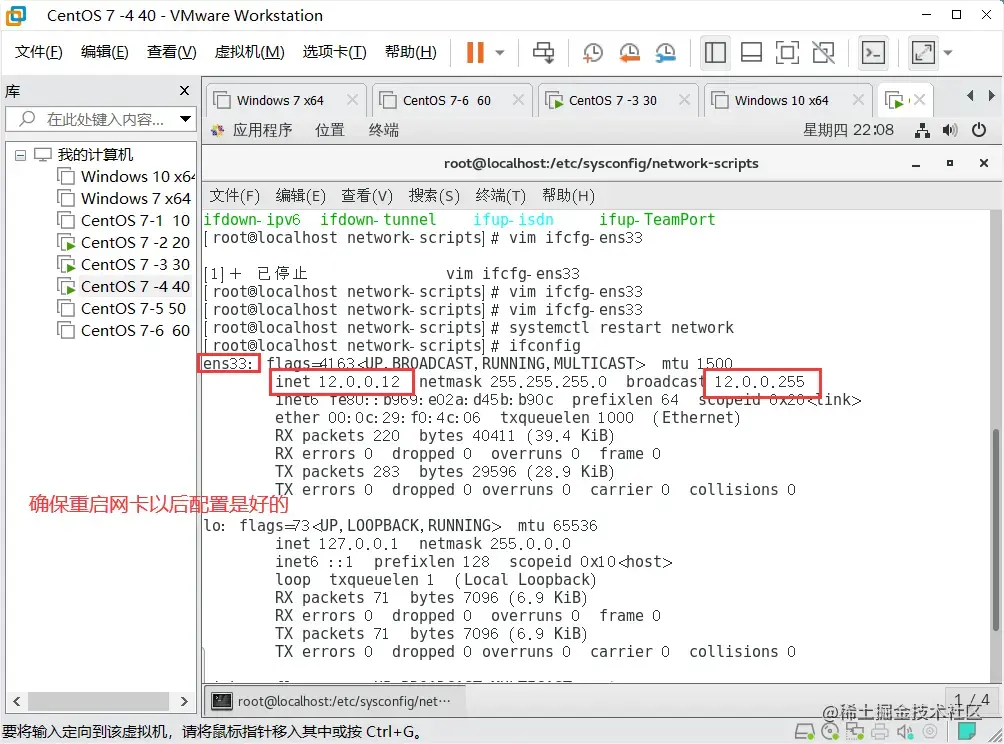Image resolution: width=1004 pixels, height=744 pixels.
Task: Open terminal 文件(F) menu
Action: tap(234, 196)
